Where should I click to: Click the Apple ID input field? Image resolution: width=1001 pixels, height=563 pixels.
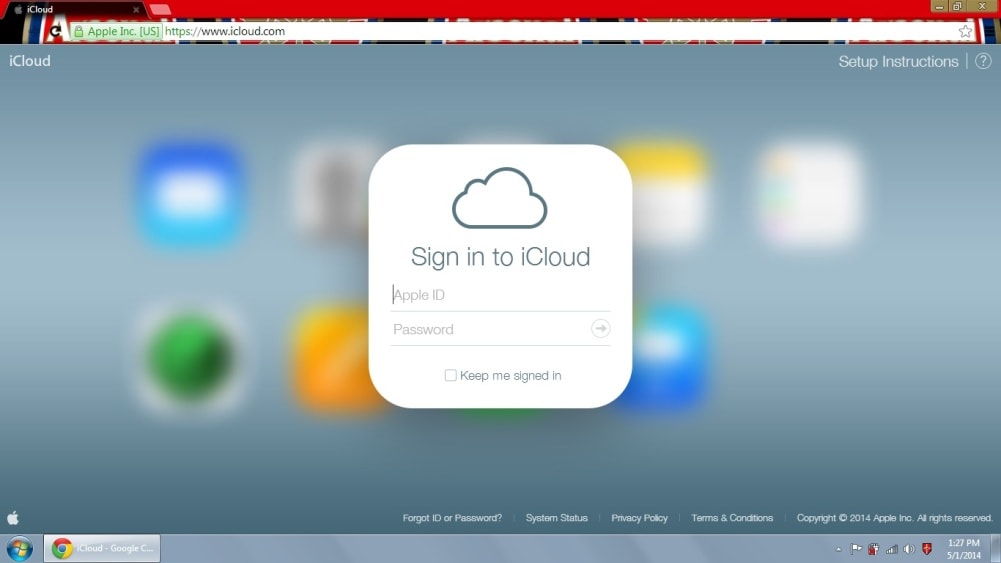pos(500,295)
